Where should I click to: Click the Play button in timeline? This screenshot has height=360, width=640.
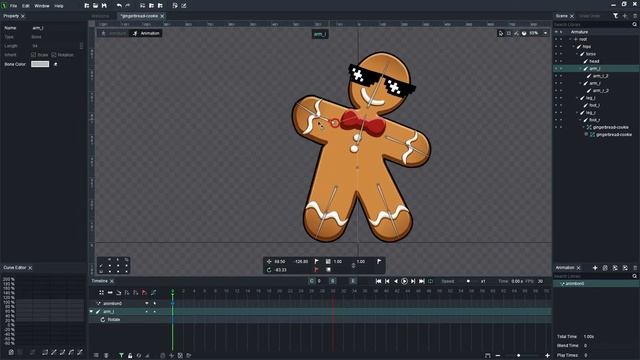(404, 281)
